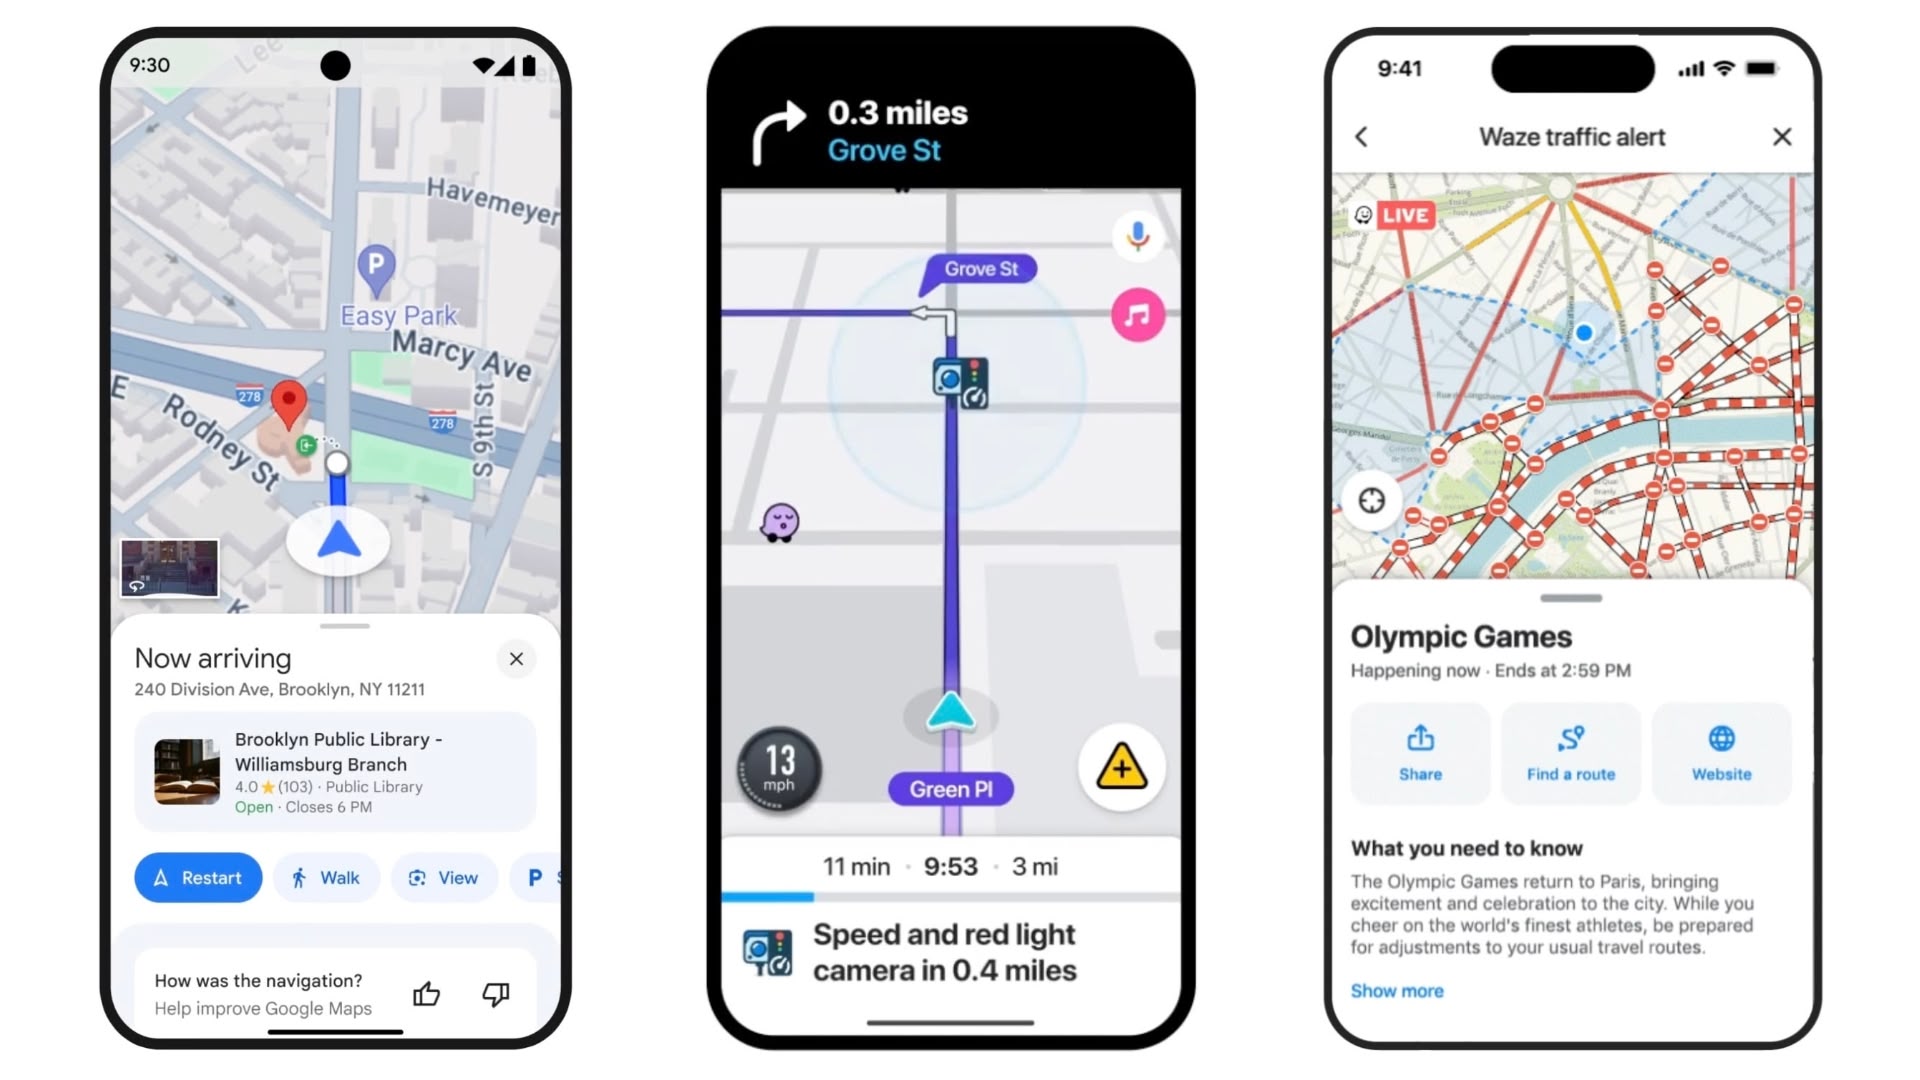Dismiss the Now arriving notification

click(516, 658)
